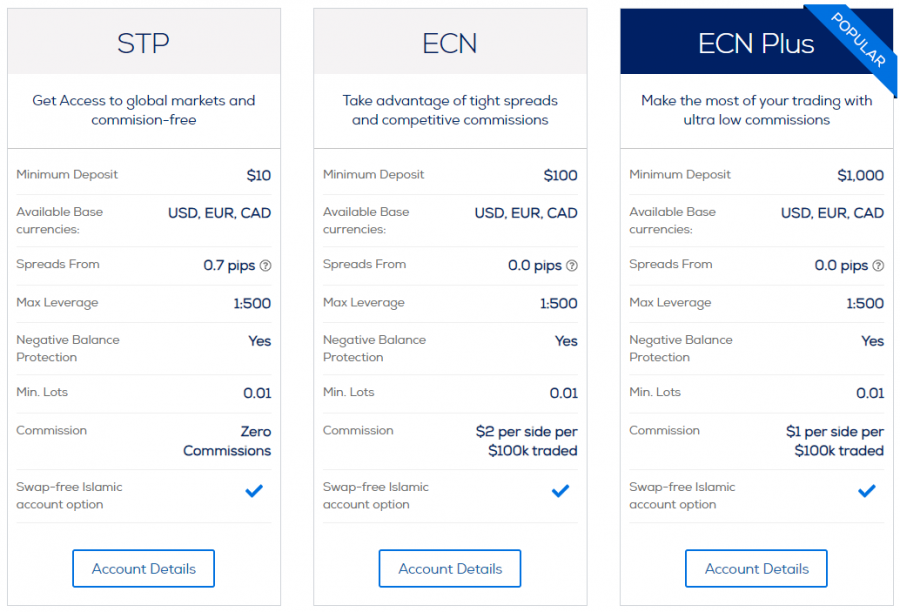The width and height of the screenshot is (900, 612).
Task: Click the ECN Plus spreads help icon
Action: coord(878,266)
